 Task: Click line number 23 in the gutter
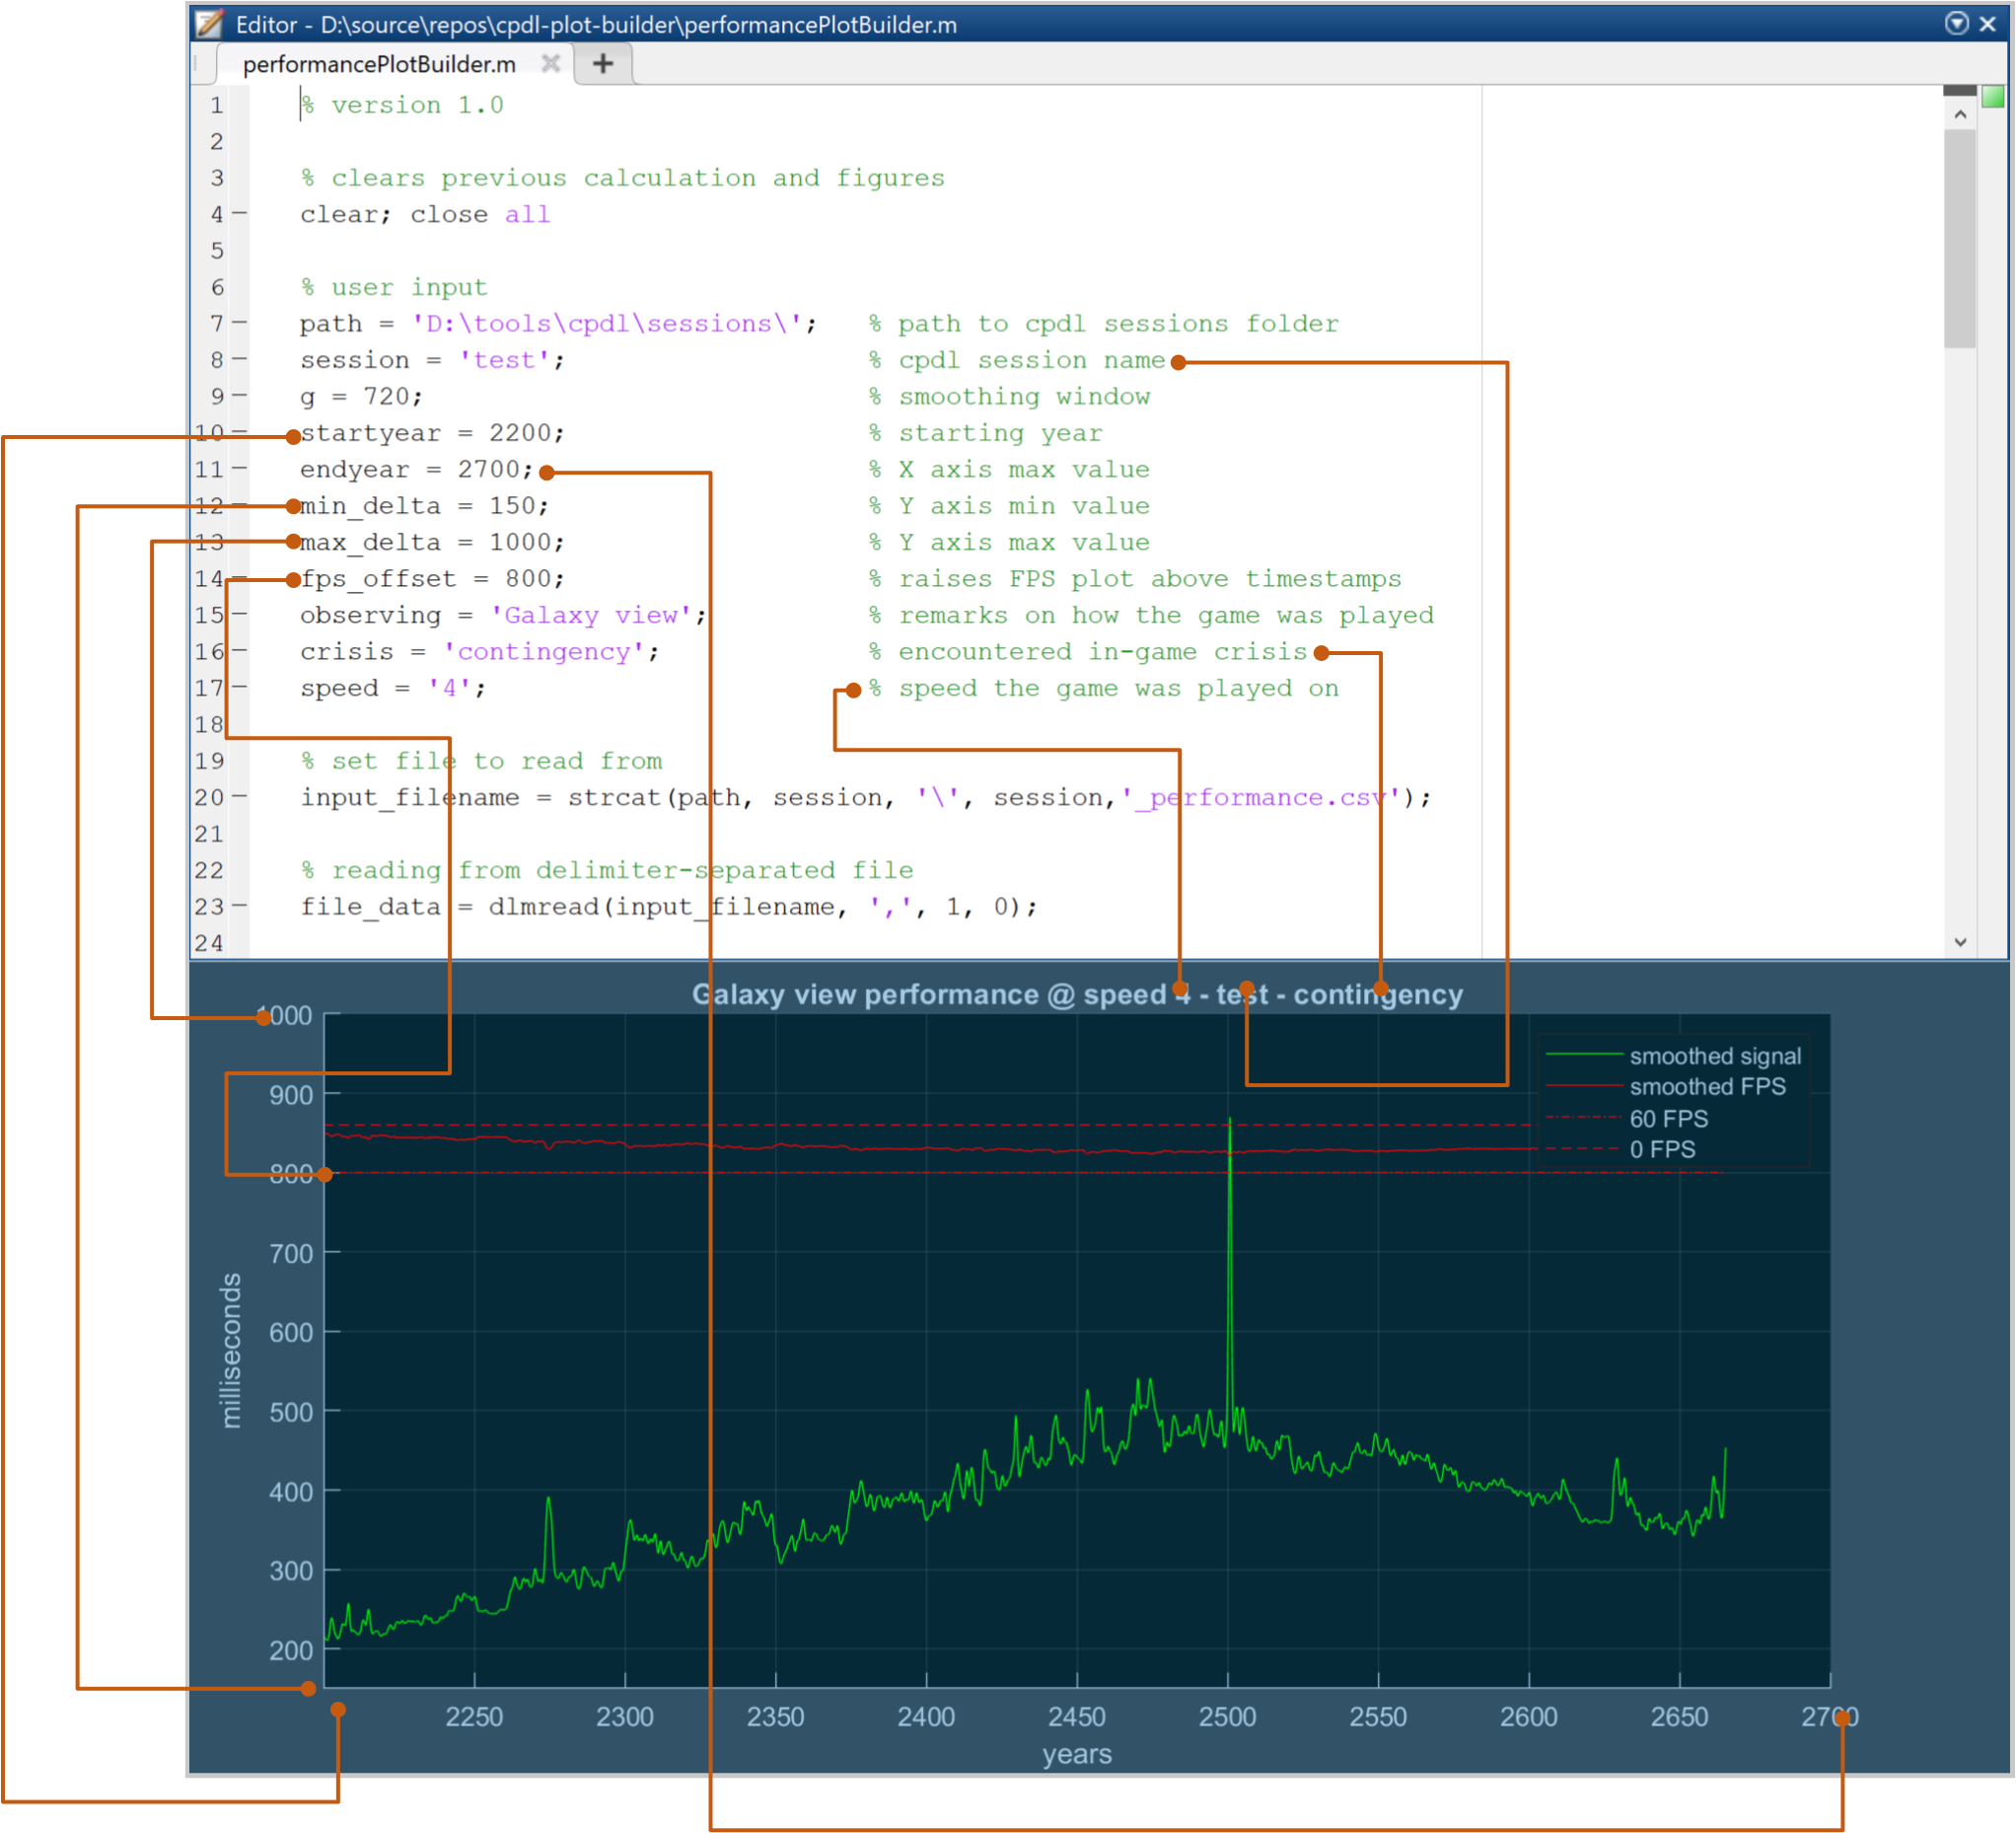pos(209,906)
